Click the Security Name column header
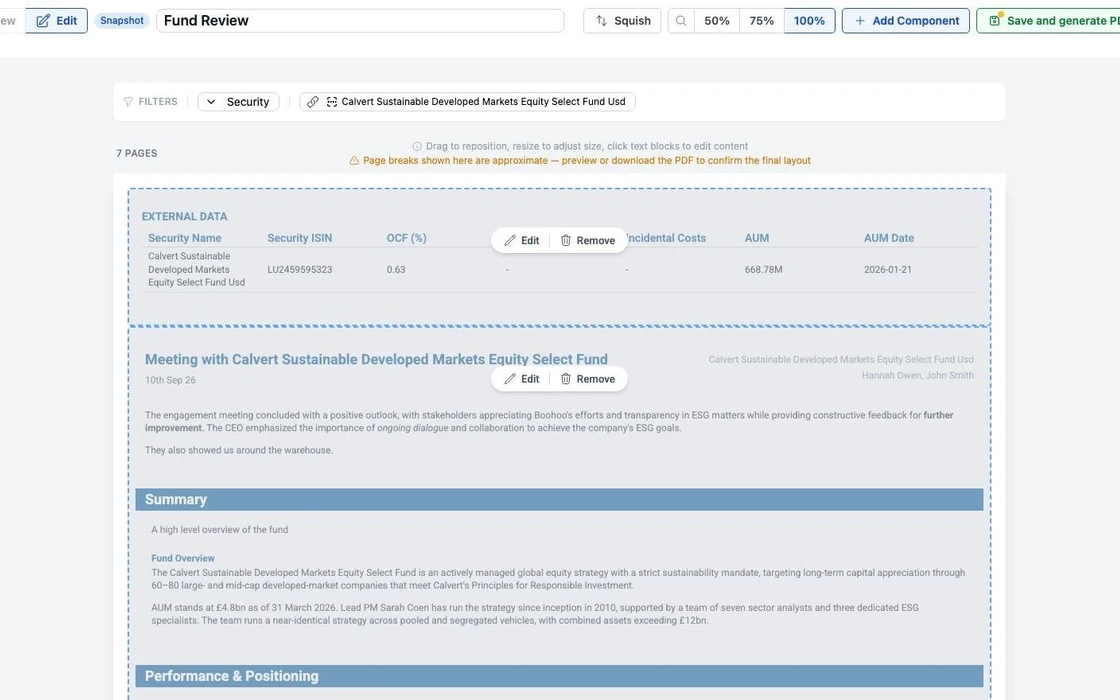This screenshot has width=1120, height=700. click(x=184, y=238)
